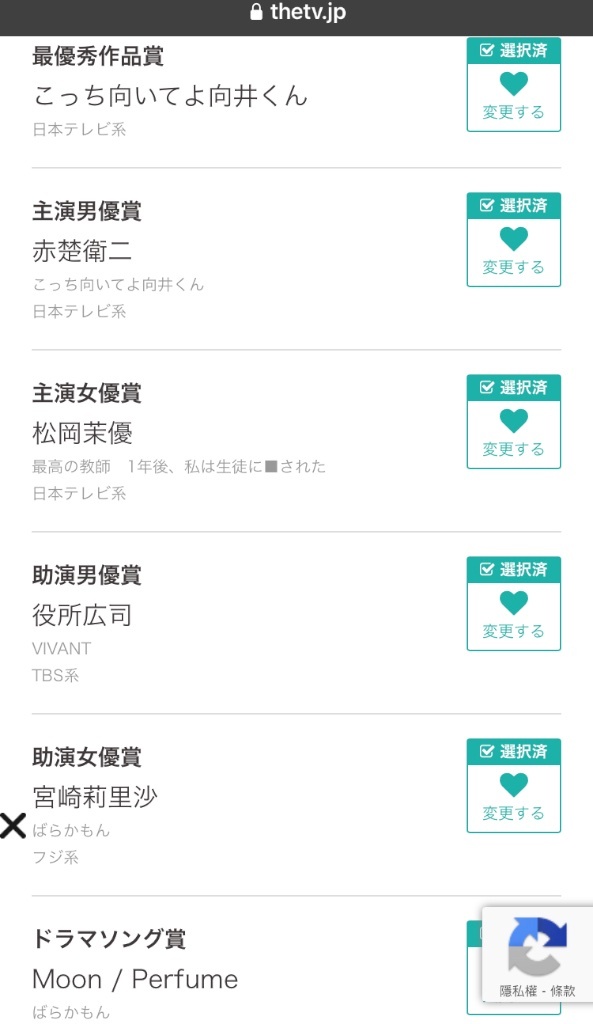The width and height of the screenshot is (593, 1024).
Task: Open the 條款 terms link
Action: (562, 991)
